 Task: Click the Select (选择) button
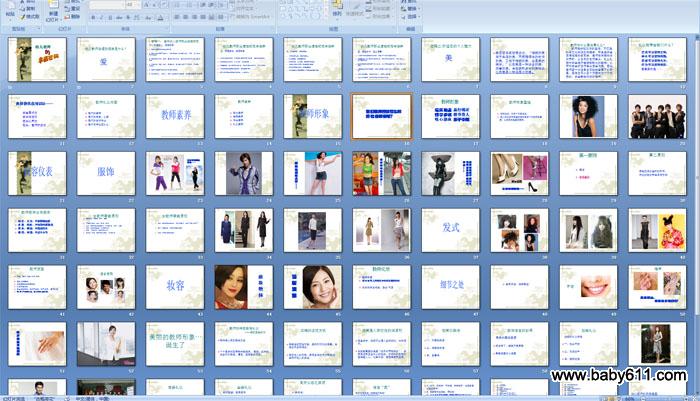pyautogui.click(x=410, y=17)
